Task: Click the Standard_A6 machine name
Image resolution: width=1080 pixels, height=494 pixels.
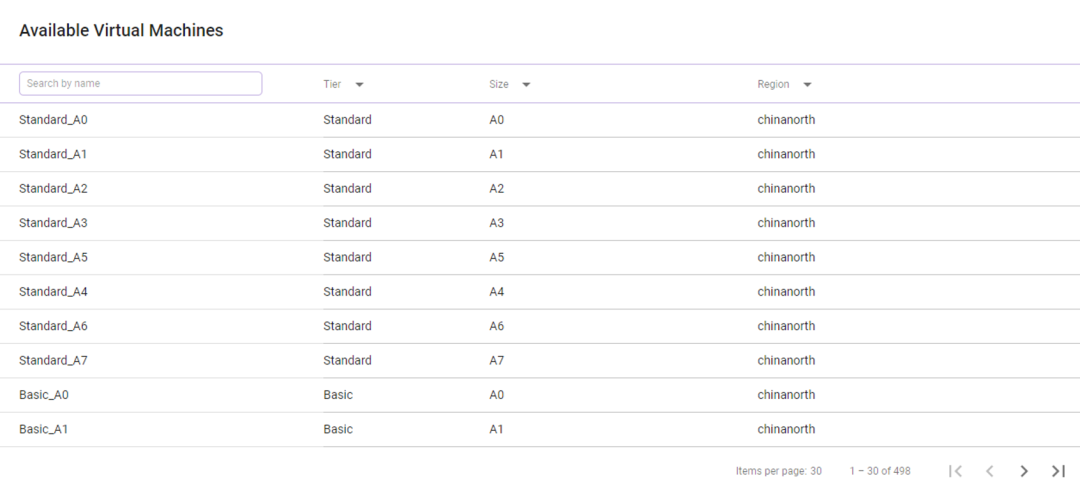Action: (54, 326)
